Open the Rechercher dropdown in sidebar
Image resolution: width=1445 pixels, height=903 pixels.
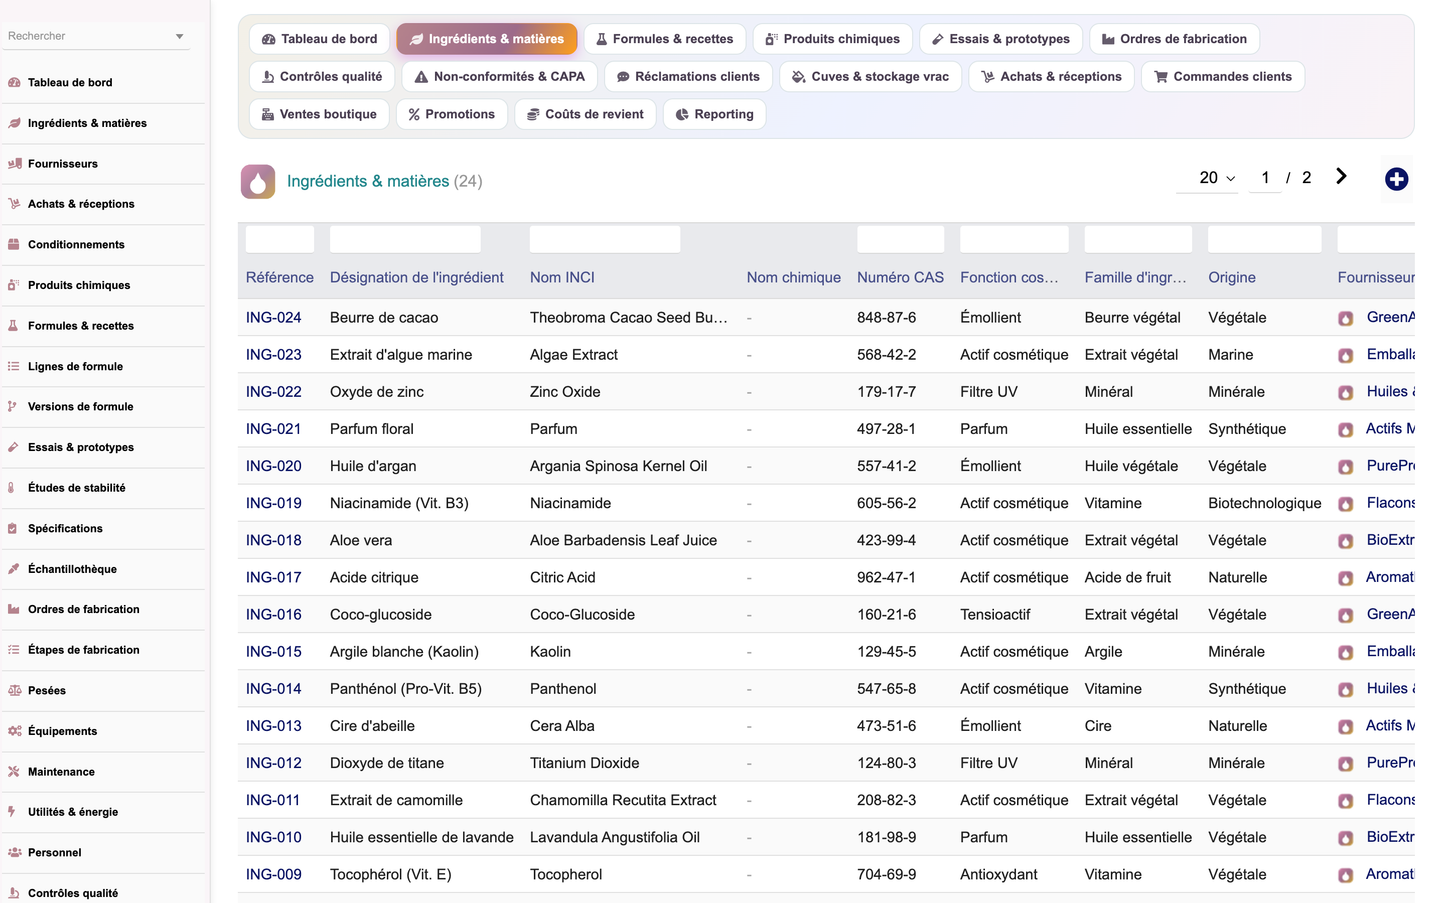[96, 36]
